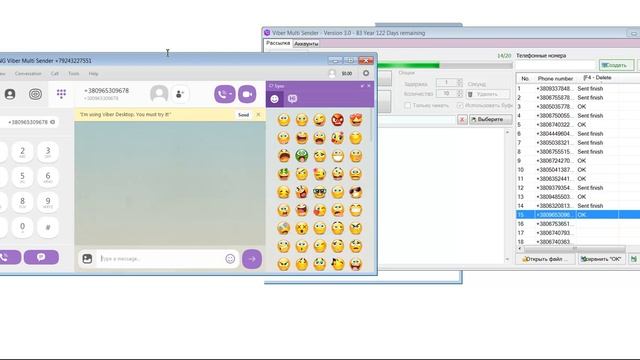
Task: Switch to the stickers tab in emoji panel
Action: pyautogui.click(x=292, y=99)
